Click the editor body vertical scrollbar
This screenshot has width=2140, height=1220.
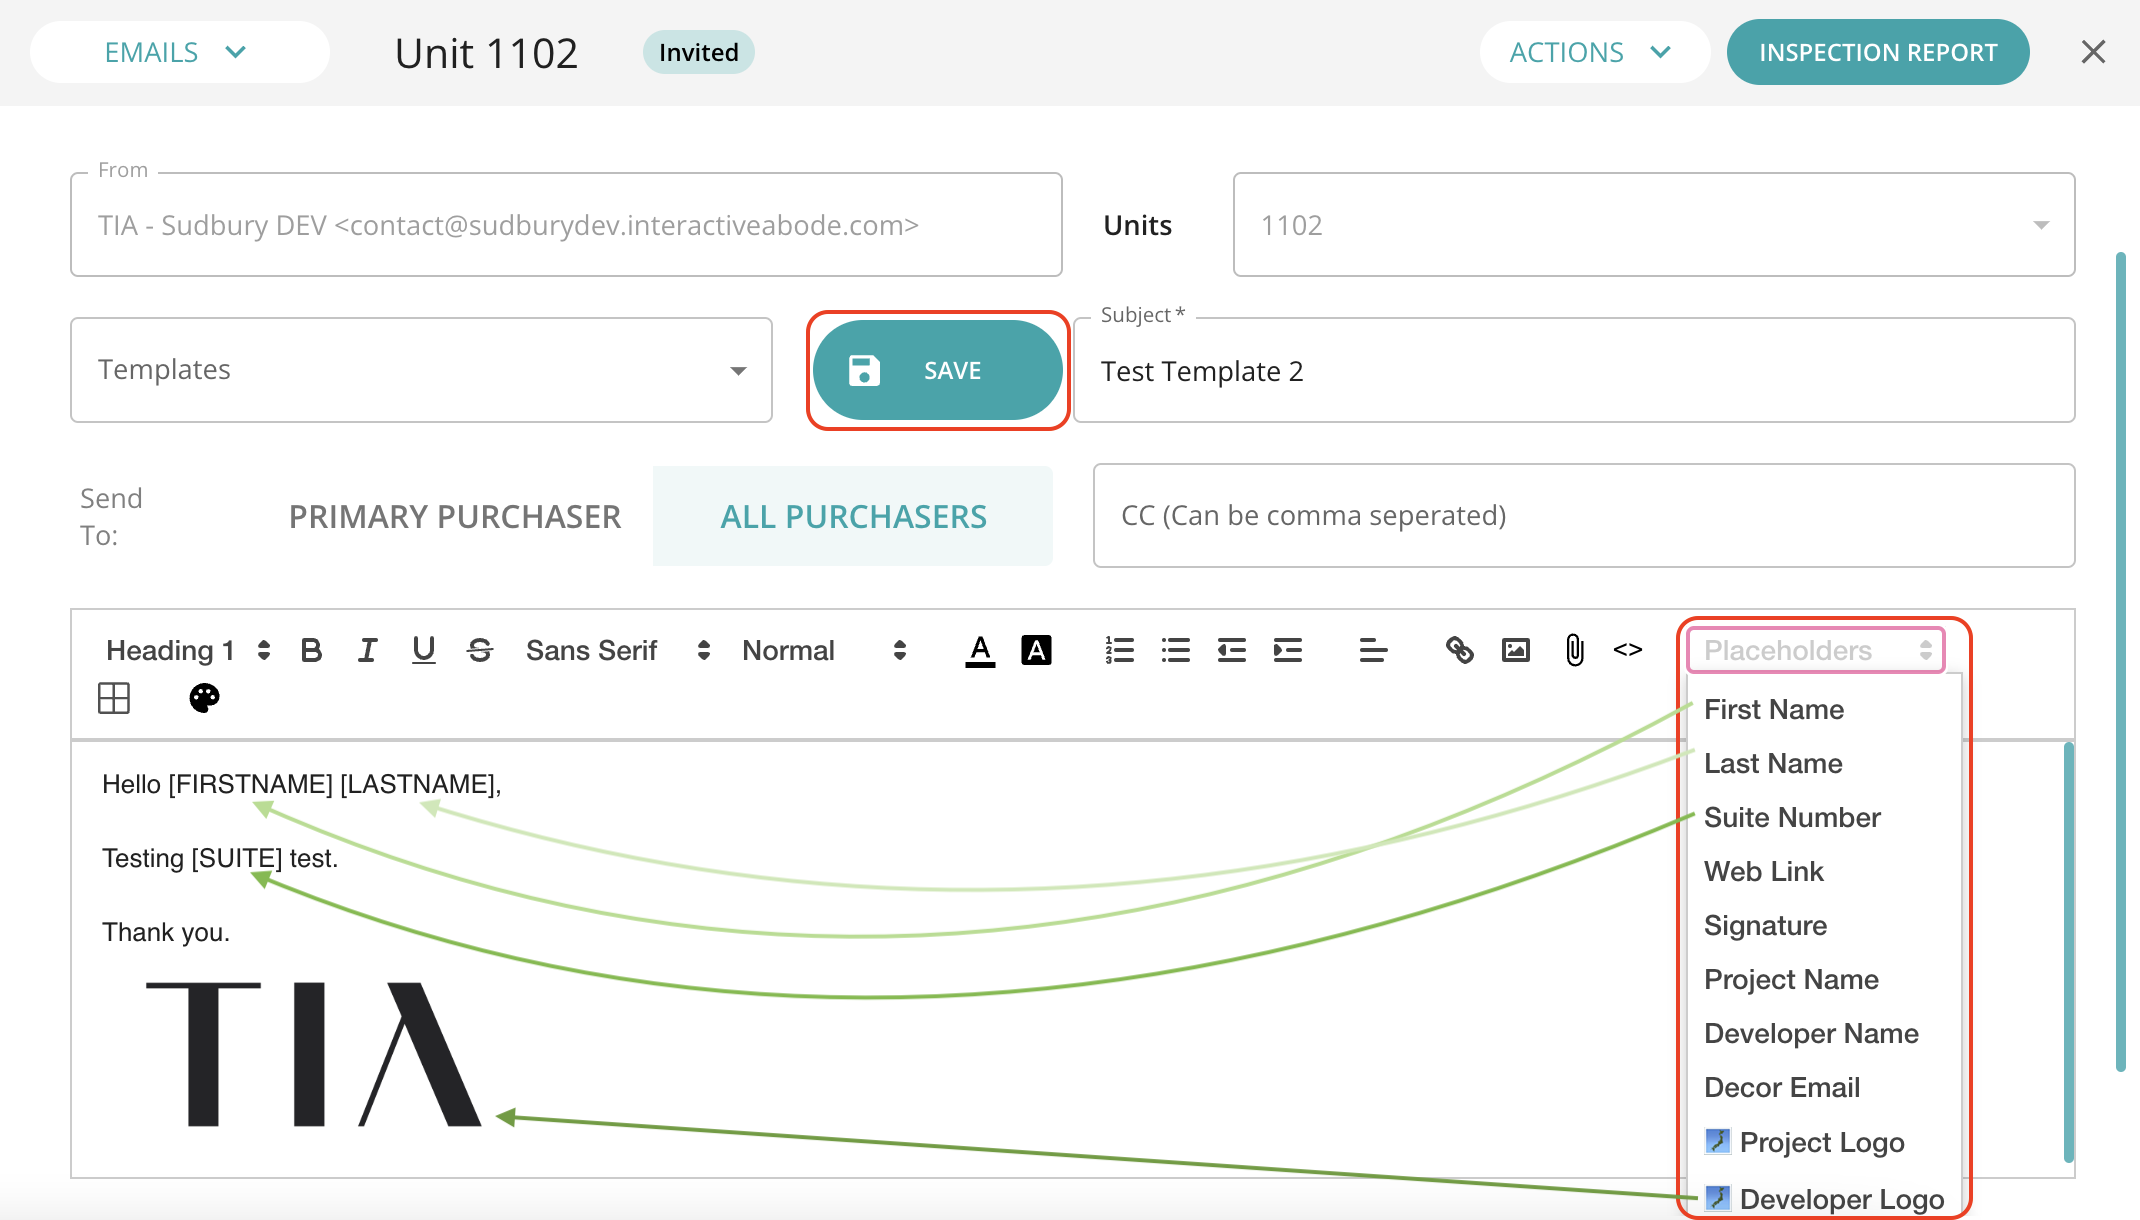click(2068, 952)
